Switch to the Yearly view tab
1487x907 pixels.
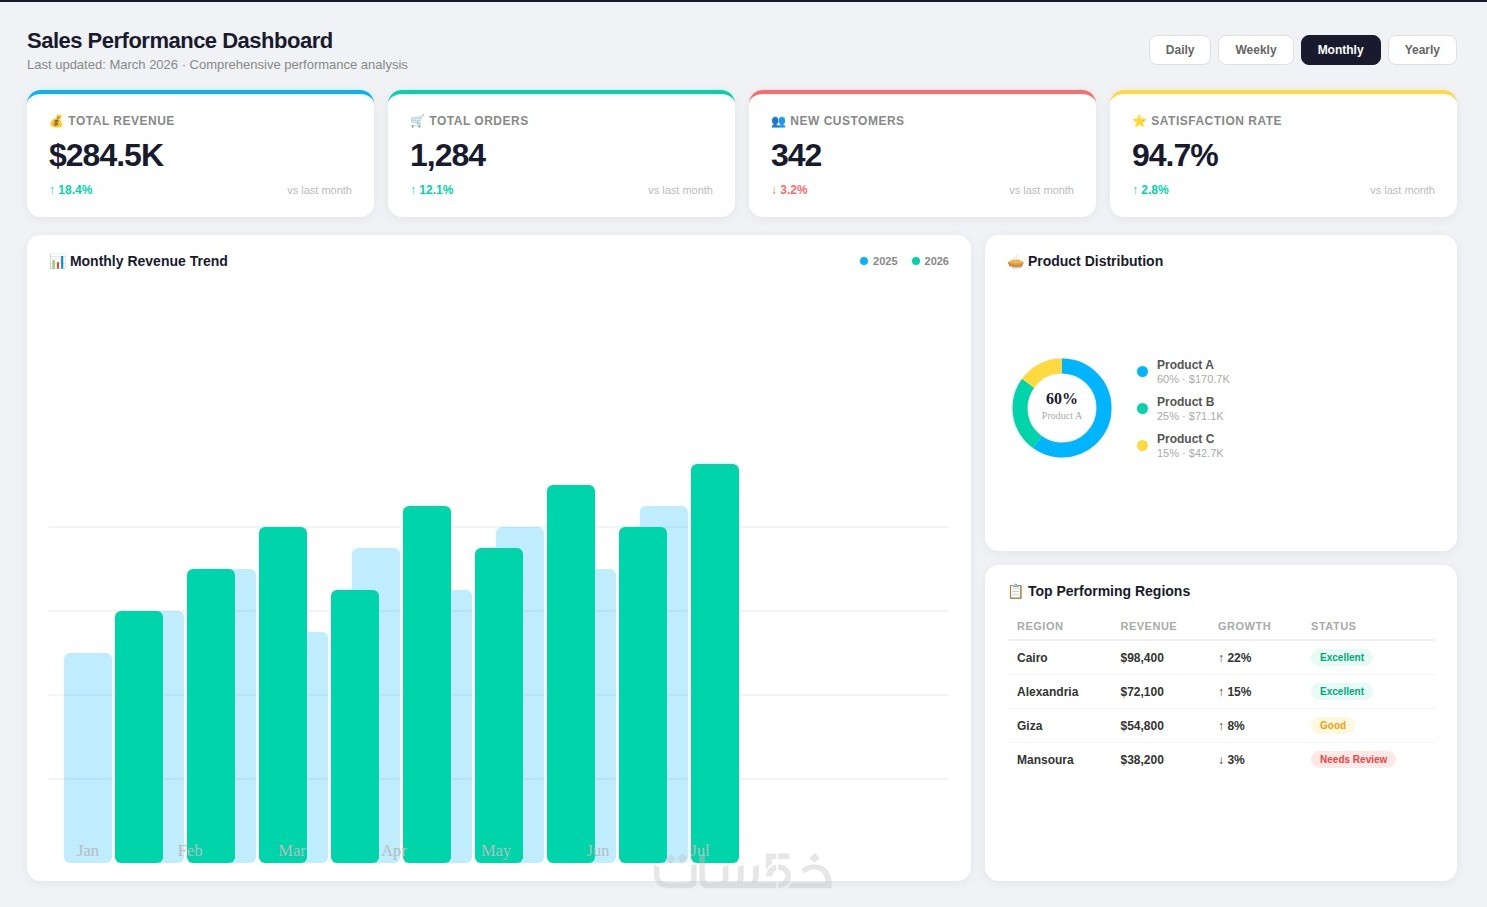click(x=1422, y=50)
